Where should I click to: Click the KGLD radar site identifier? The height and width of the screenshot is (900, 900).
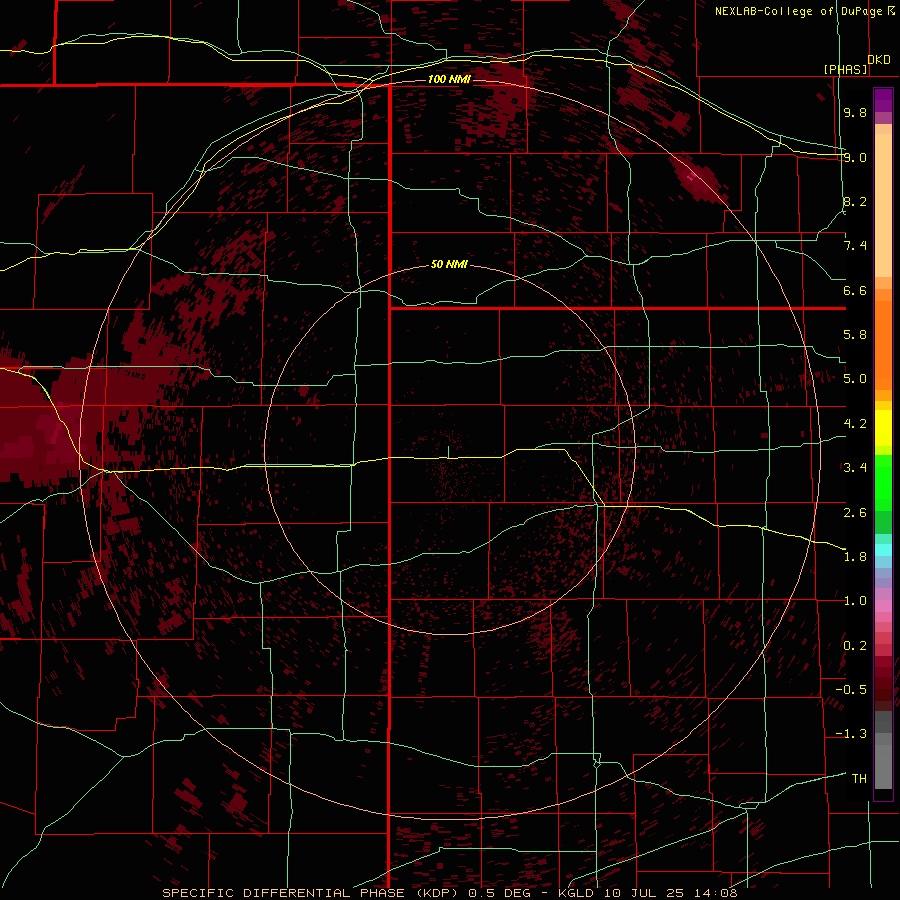pyautogui.click(x=577, y=893)
